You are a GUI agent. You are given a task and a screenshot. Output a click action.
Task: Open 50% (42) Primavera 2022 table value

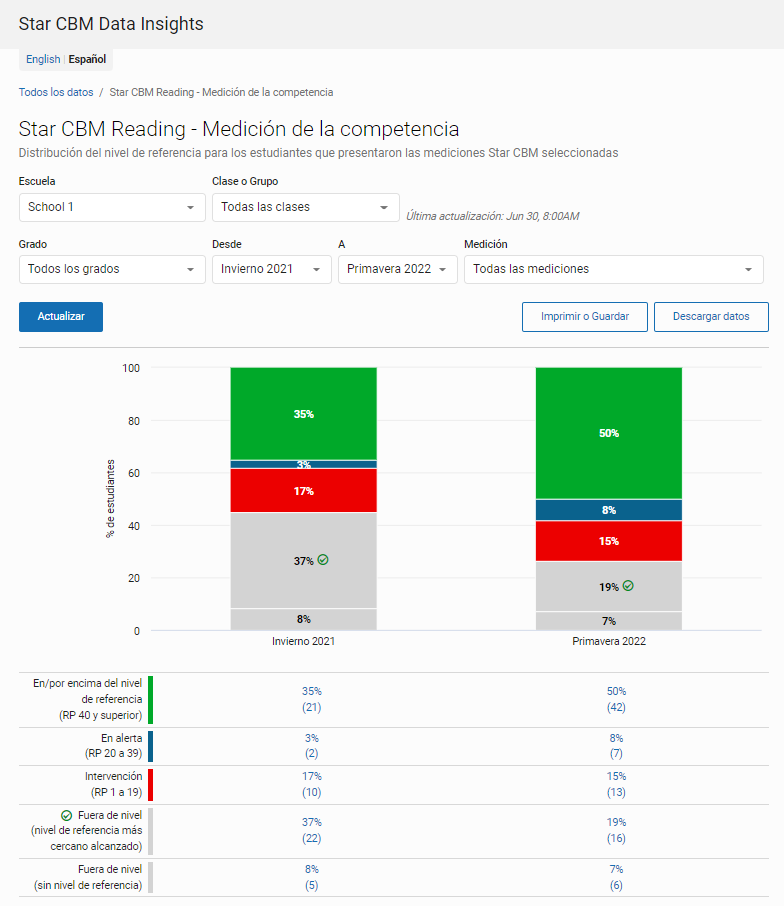(616, 699)
